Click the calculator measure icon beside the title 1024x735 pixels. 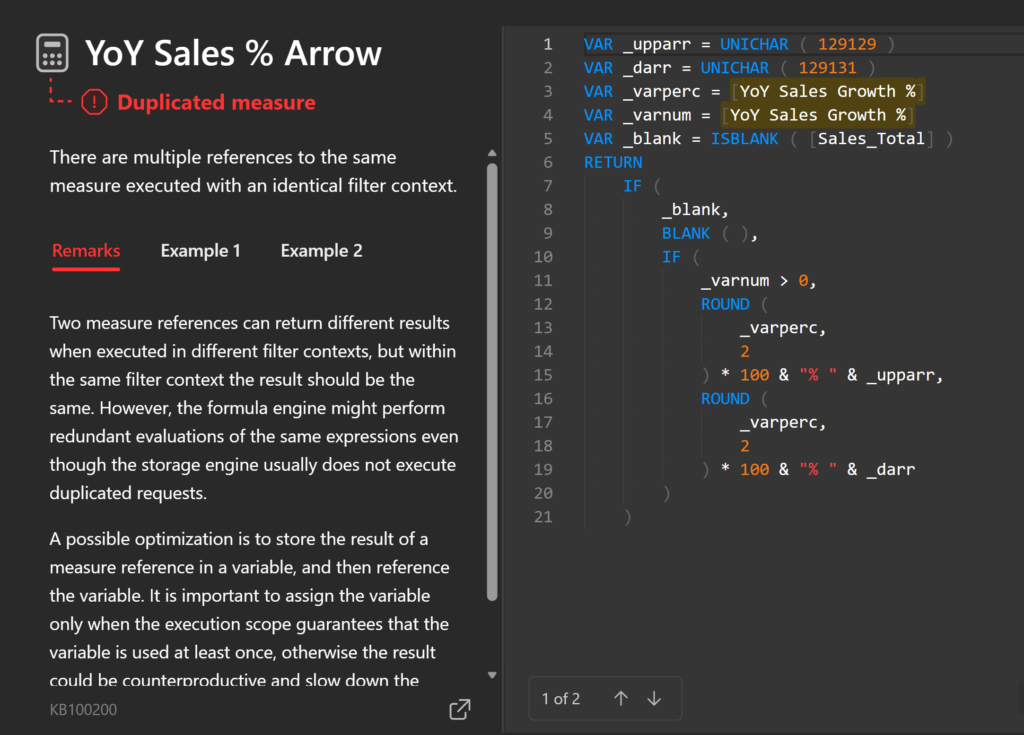[x=52, y=53]
